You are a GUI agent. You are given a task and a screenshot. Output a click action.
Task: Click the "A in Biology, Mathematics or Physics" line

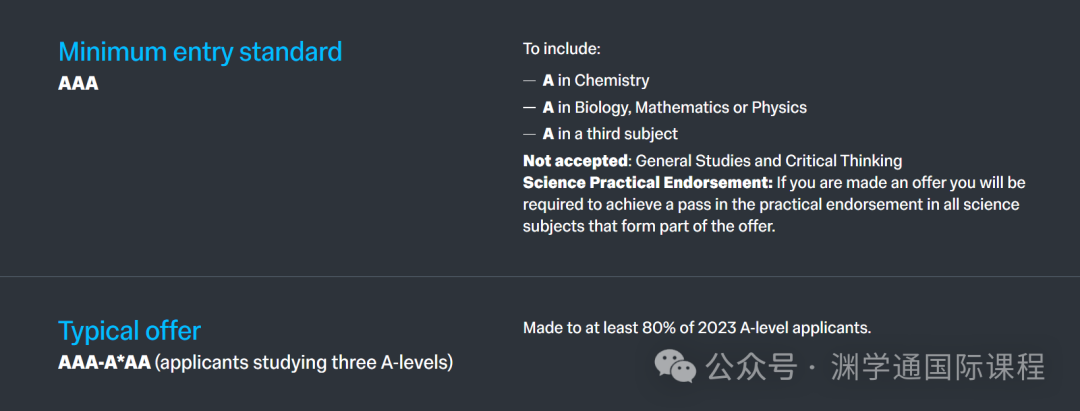click(x=674, y=107)
